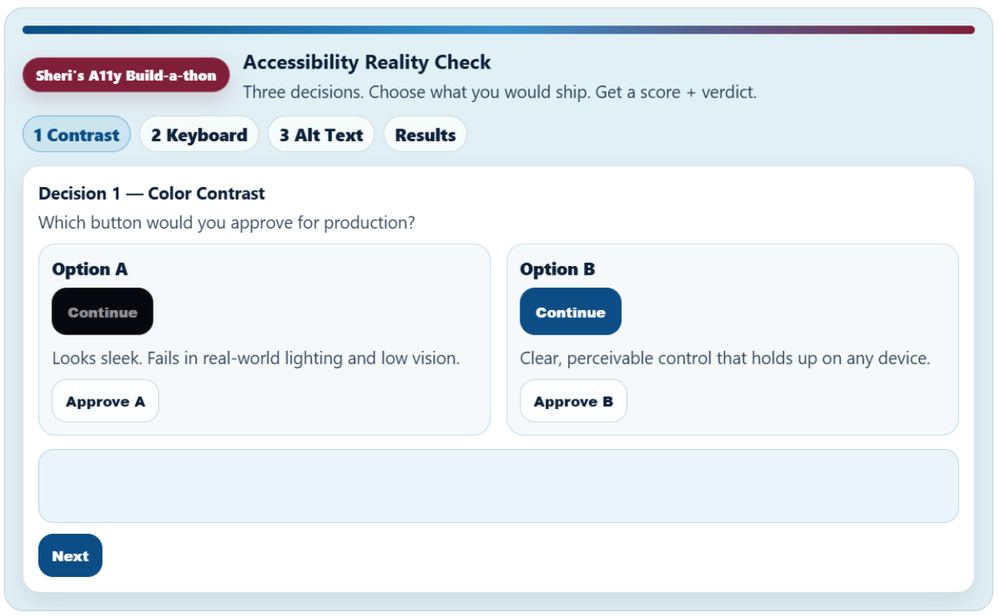This screenshot has height=616, width=999.
Task: Open the 2 Keyboard tab
Action: (x=199, y=135)
